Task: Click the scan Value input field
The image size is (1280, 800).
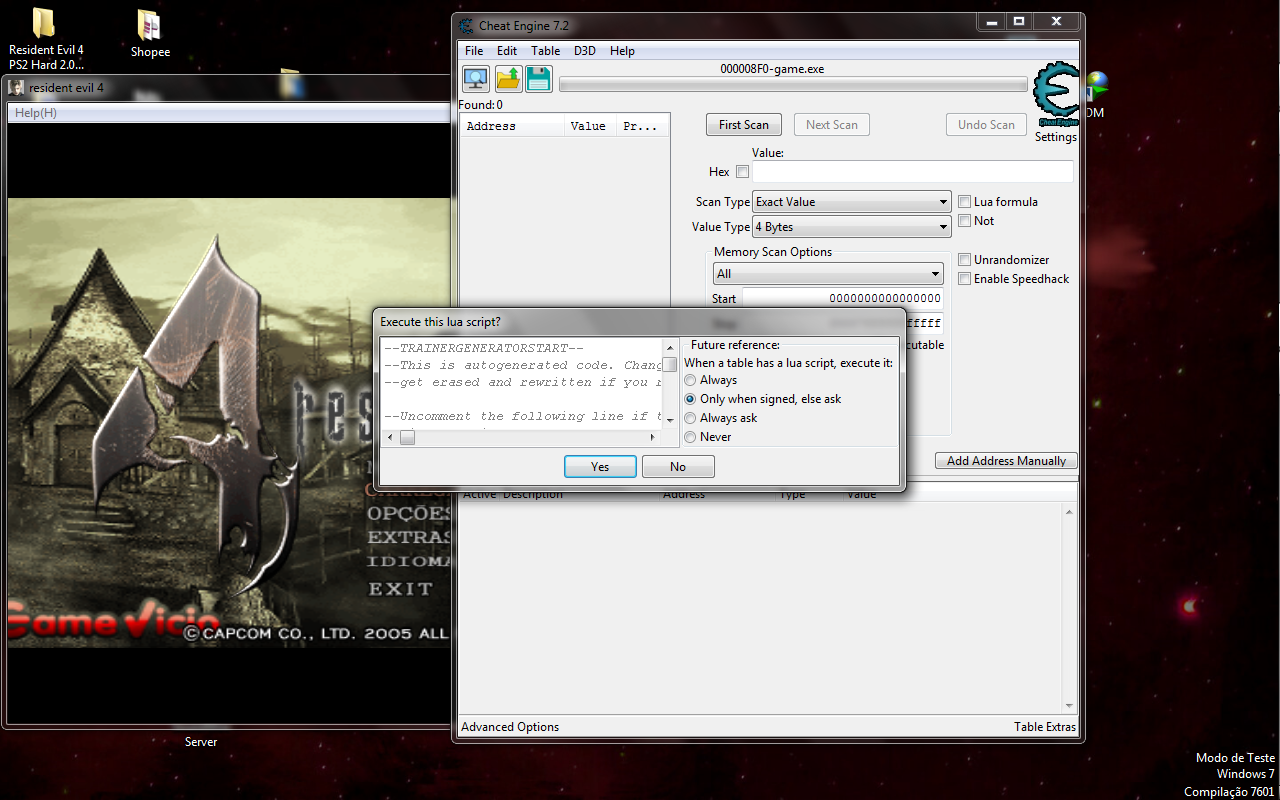Action: pos(912,172)
